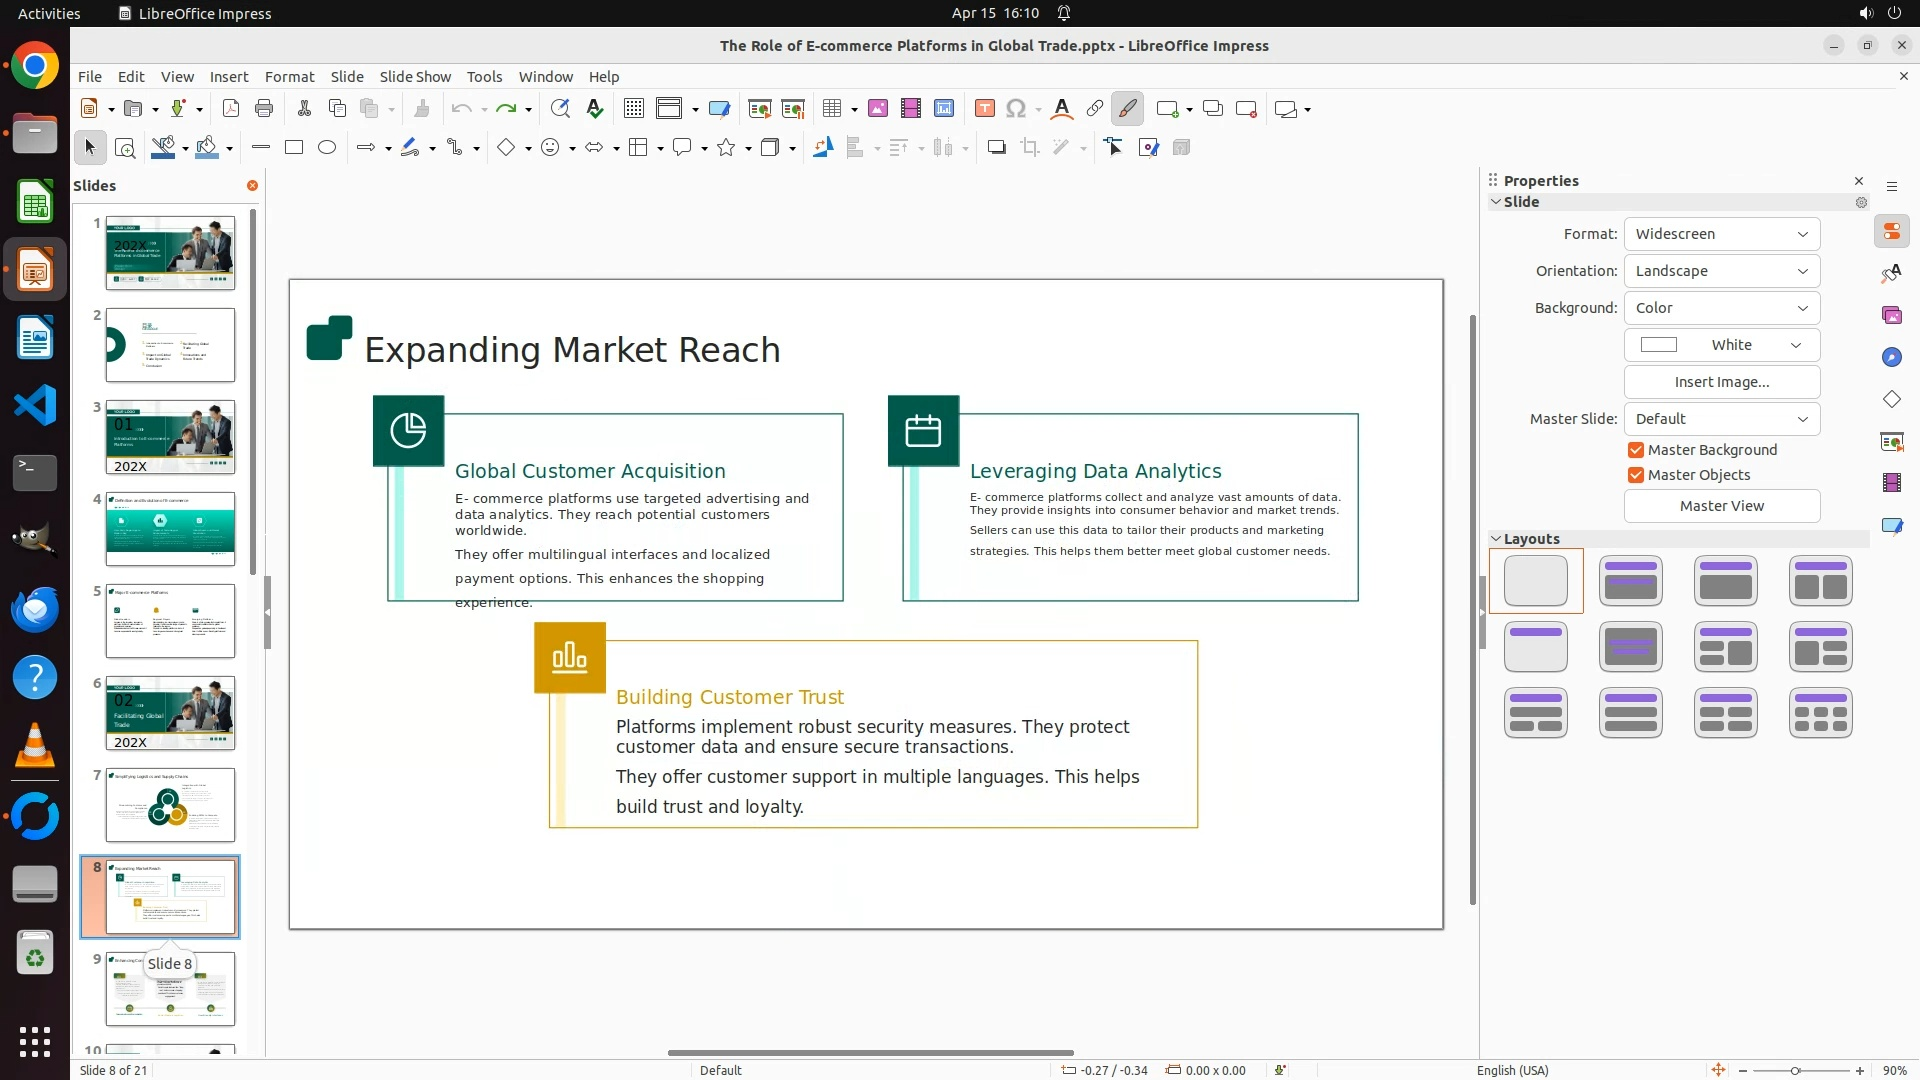Collapse the Layouts section expander
1920x1080 pixels.
[1497, 539]
